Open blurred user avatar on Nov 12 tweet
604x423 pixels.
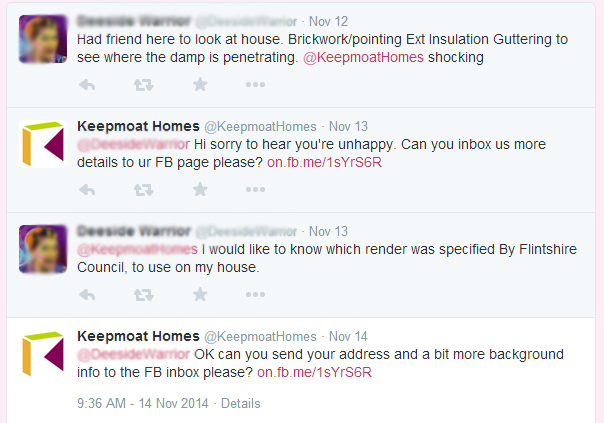43,39
